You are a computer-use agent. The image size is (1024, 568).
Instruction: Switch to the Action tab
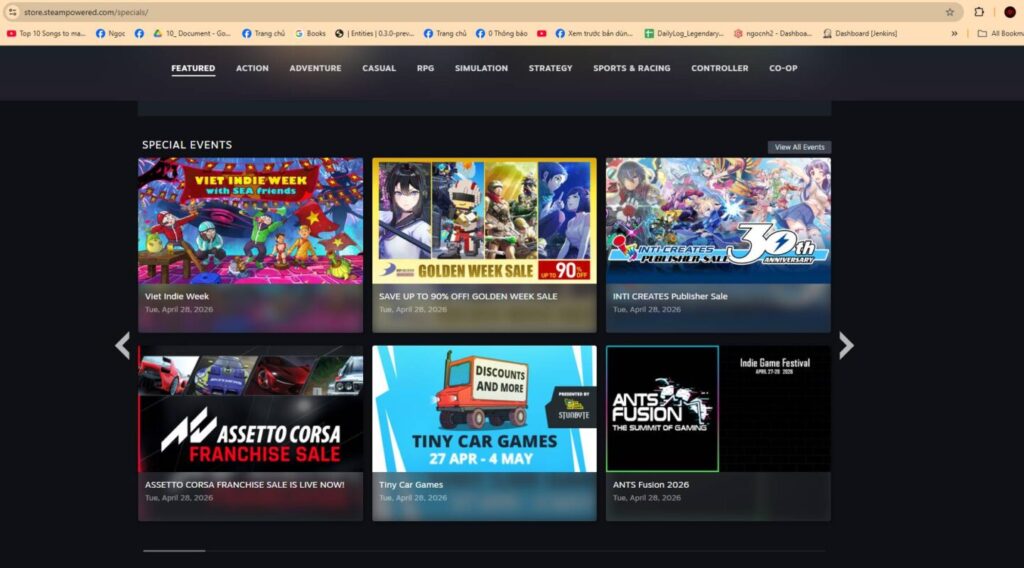click(252, 68)
